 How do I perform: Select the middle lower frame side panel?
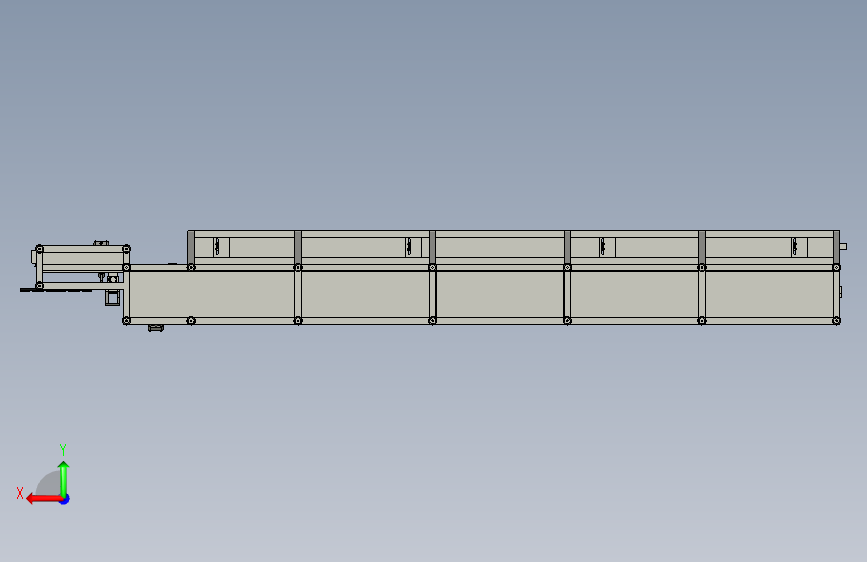pyautogui.click(x=500, y=294)
